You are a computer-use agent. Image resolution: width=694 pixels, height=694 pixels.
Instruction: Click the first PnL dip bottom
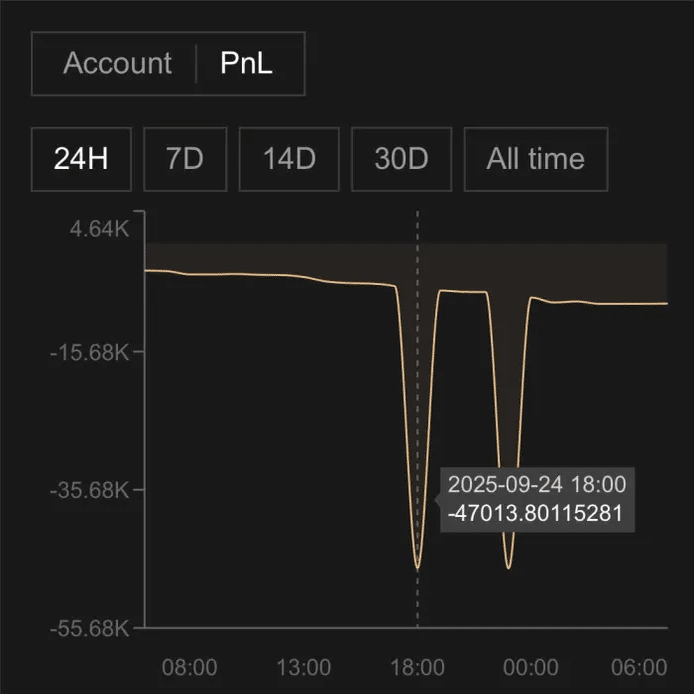click(x=417, y=567)
